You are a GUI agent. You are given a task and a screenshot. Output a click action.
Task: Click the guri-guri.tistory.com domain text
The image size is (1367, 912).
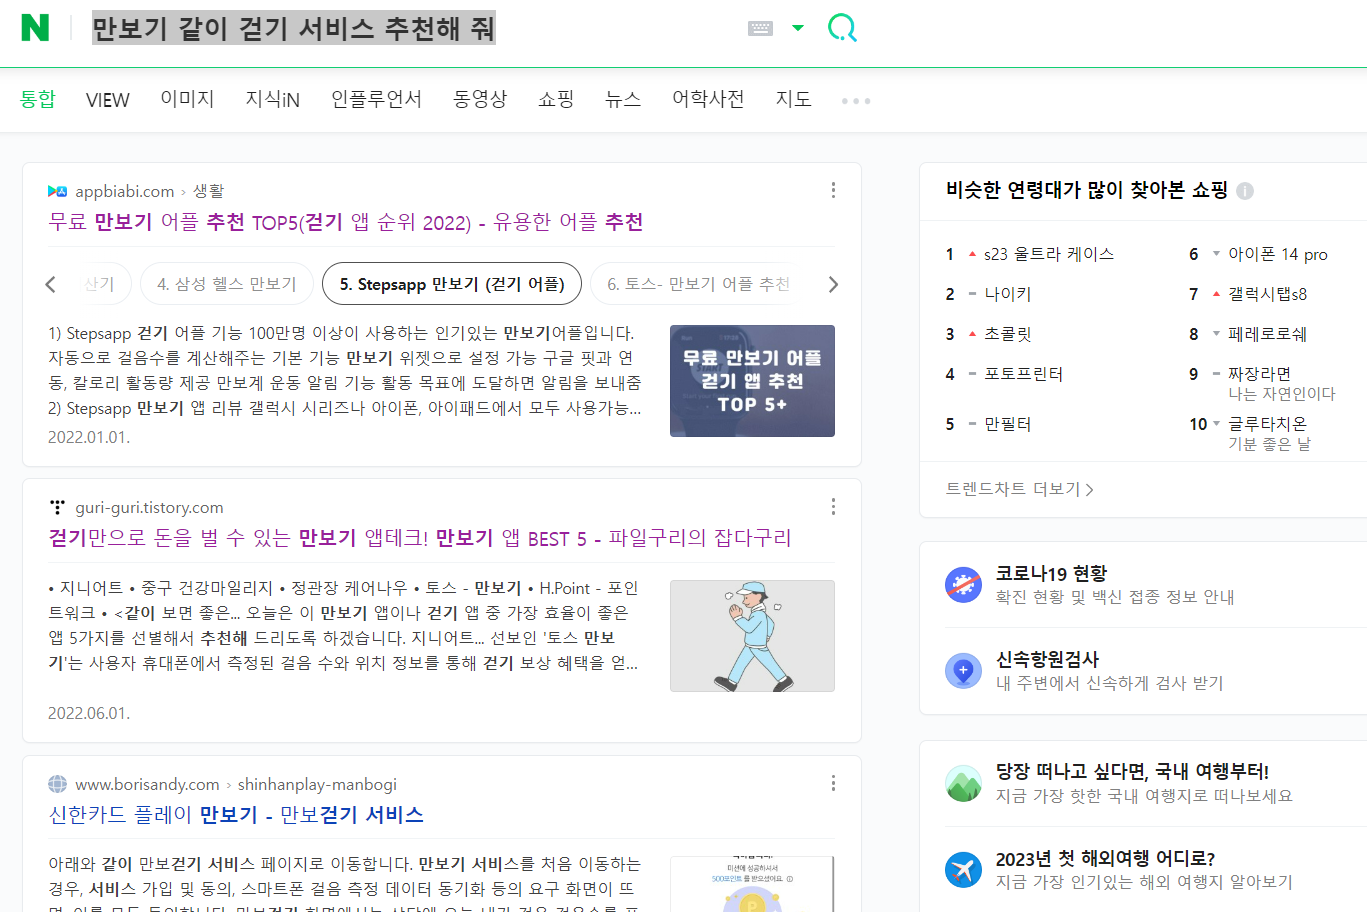coord(150,507)
